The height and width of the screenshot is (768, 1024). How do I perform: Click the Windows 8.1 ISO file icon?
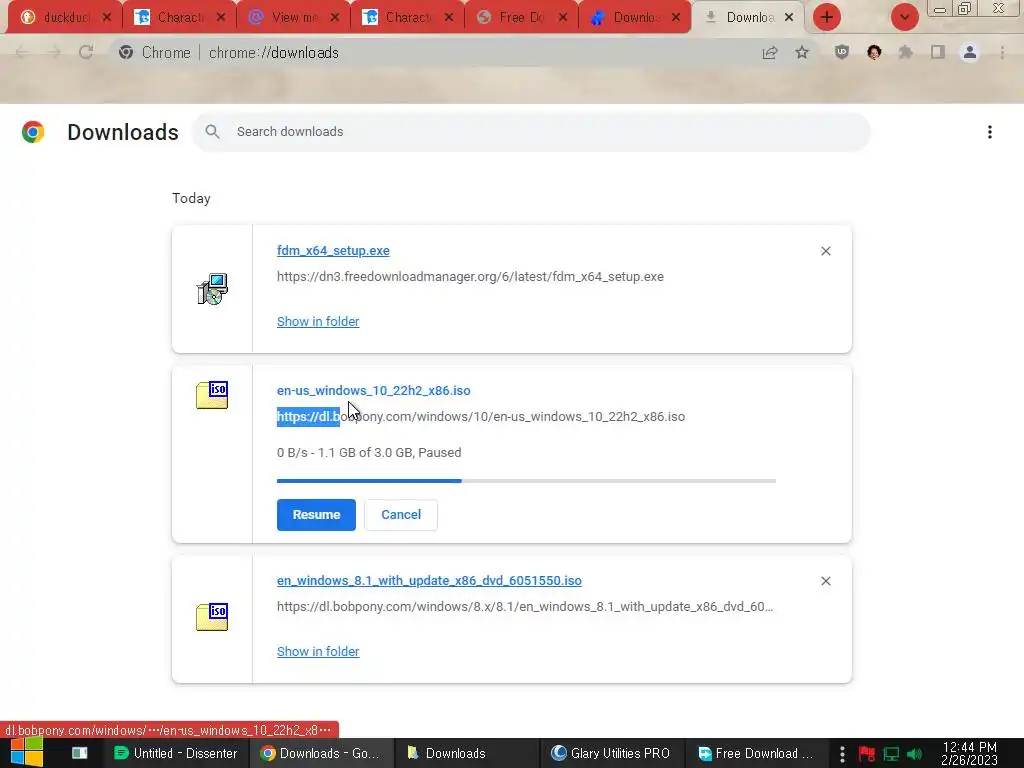point(212,616)
